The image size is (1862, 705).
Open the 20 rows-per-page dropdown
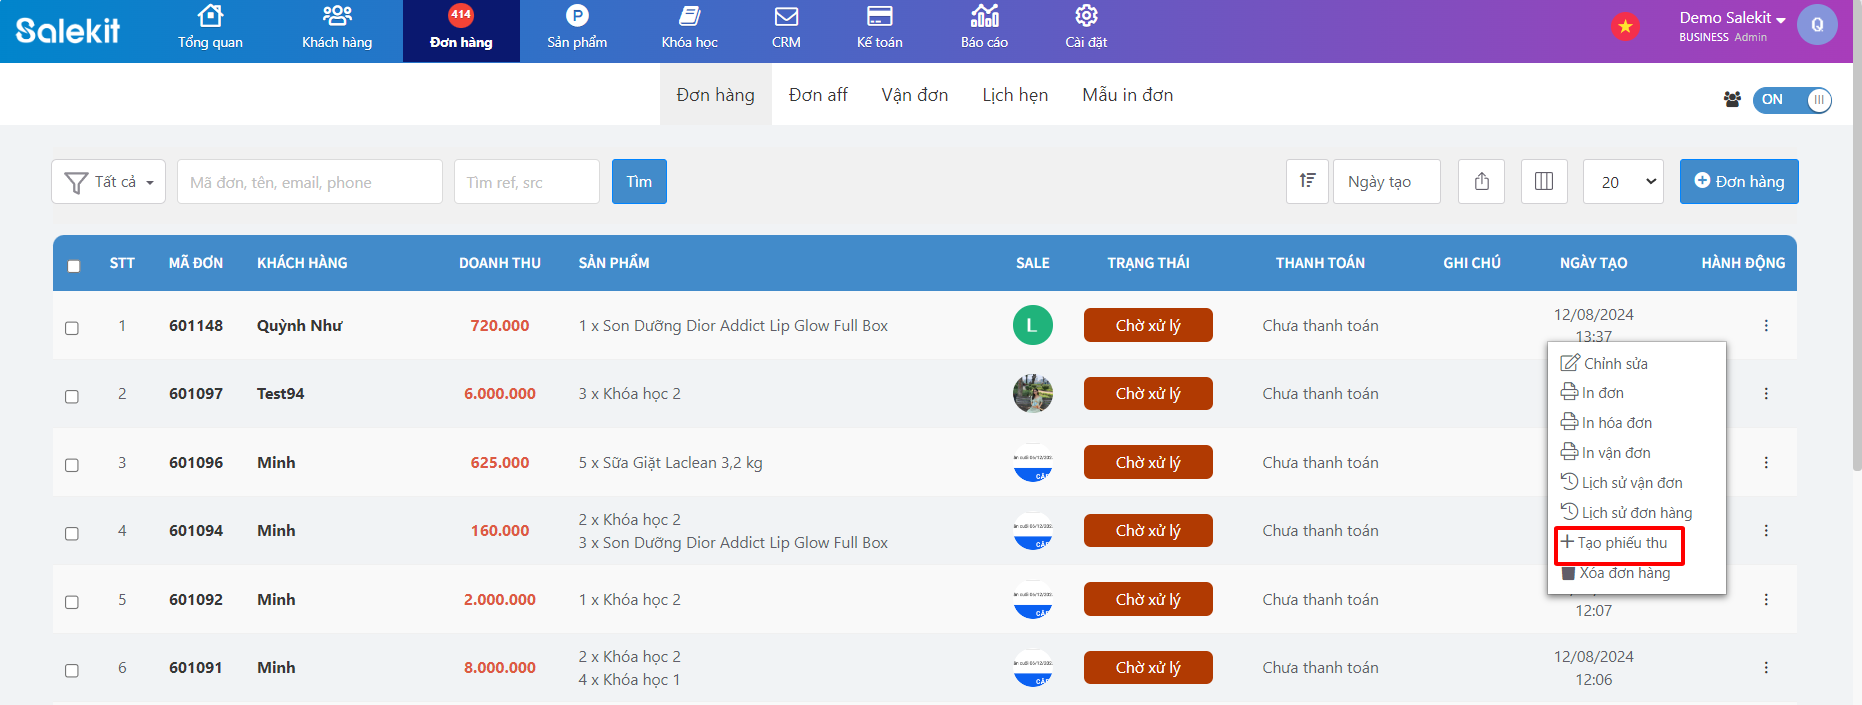pyautogui.click(x=1623, y=182)
